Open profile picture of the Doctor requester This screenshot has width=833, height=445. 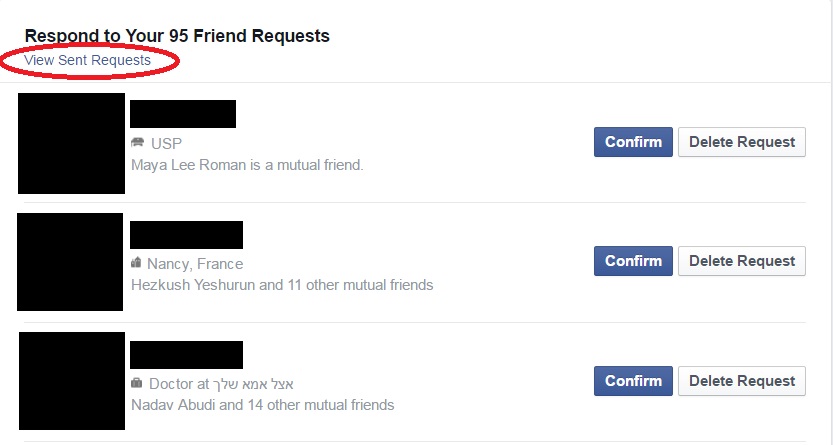(x=71, y=381)
